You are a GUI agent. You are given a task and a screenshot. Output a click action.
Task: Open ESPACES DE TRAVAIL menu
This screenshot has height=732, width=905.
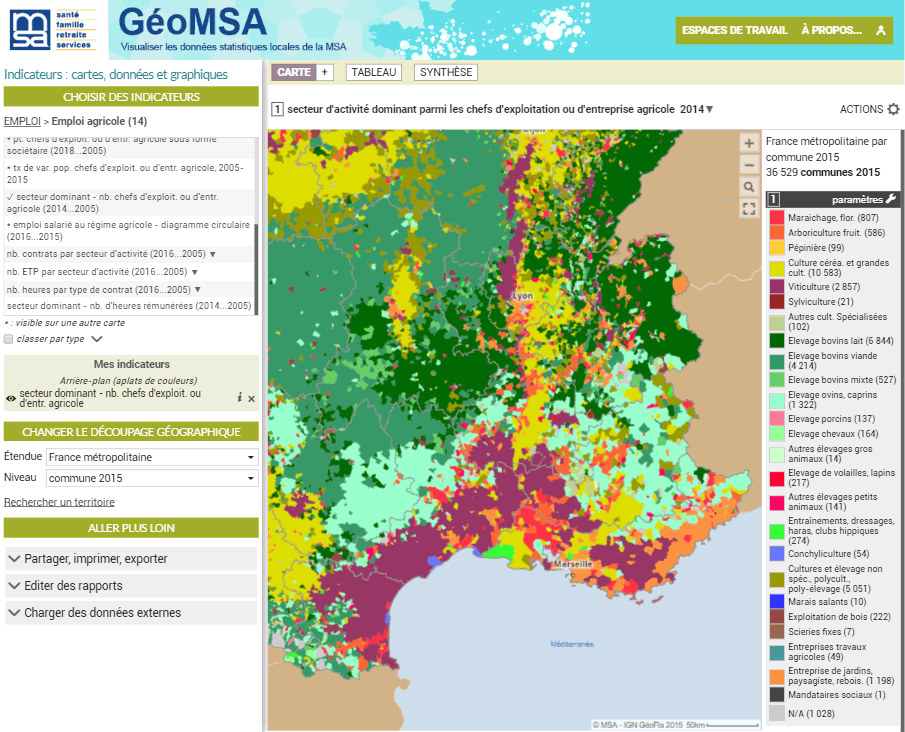[x=734, y=31]
